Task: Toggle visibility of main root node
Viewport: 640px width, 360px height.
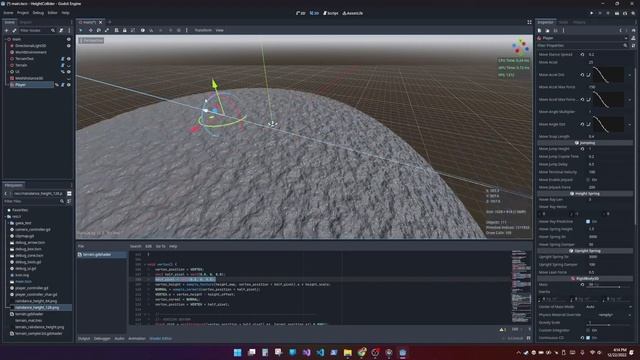Action: (69, 39)
